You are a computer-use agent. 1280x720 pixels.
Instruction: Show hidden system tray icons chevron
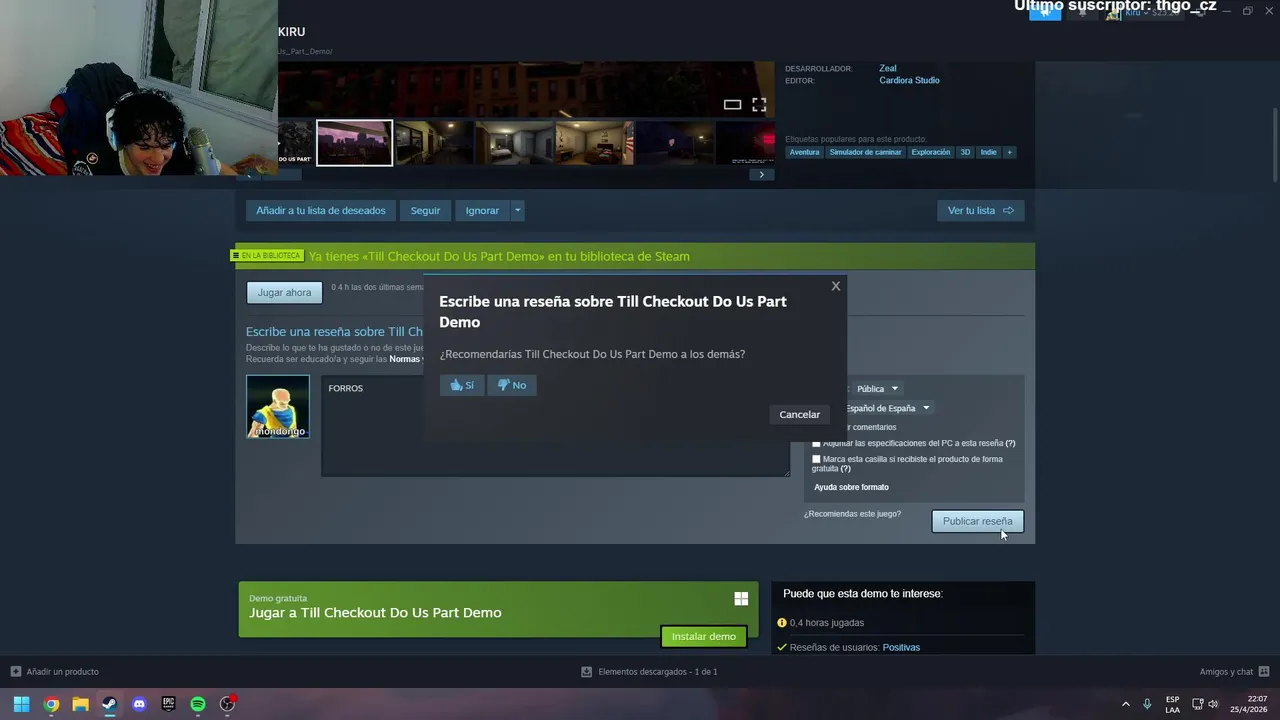1126,704
